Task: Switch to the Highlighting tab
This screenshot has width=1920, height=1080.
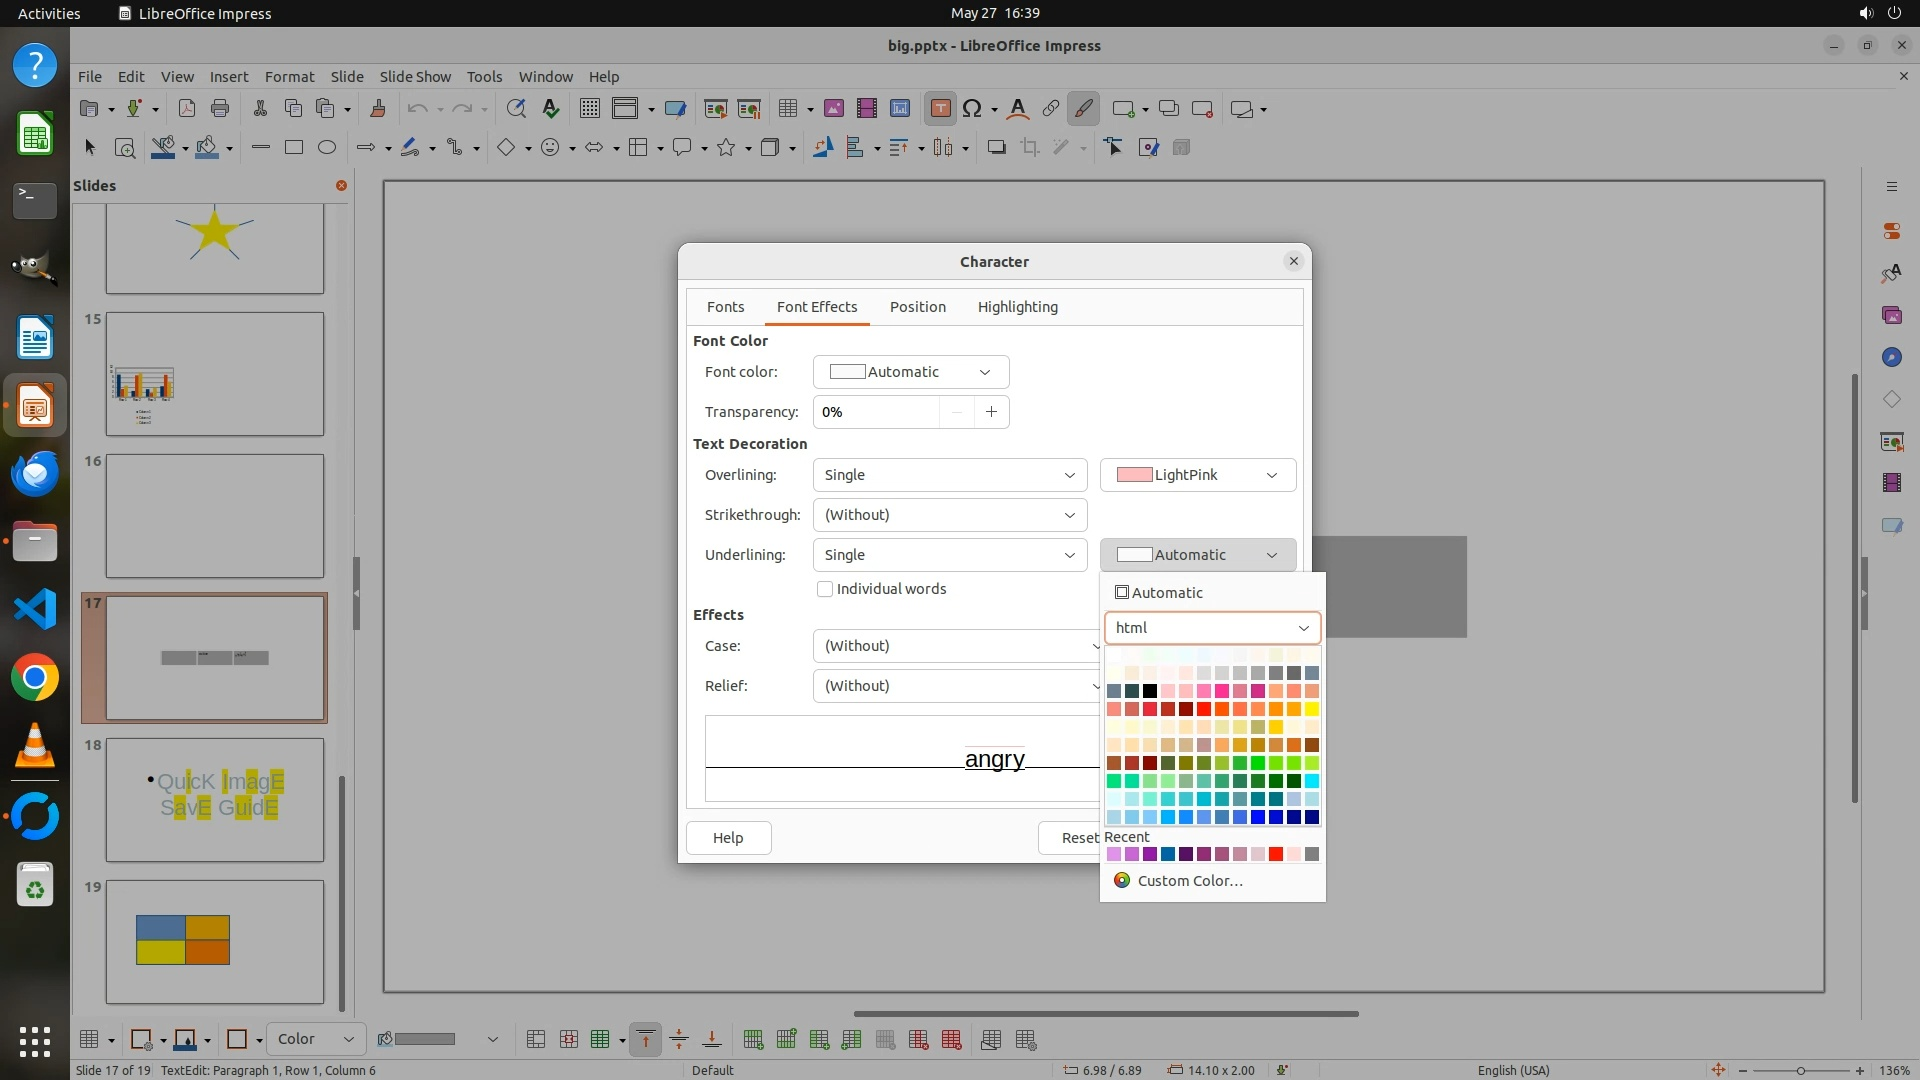Action: [1017, 307]
